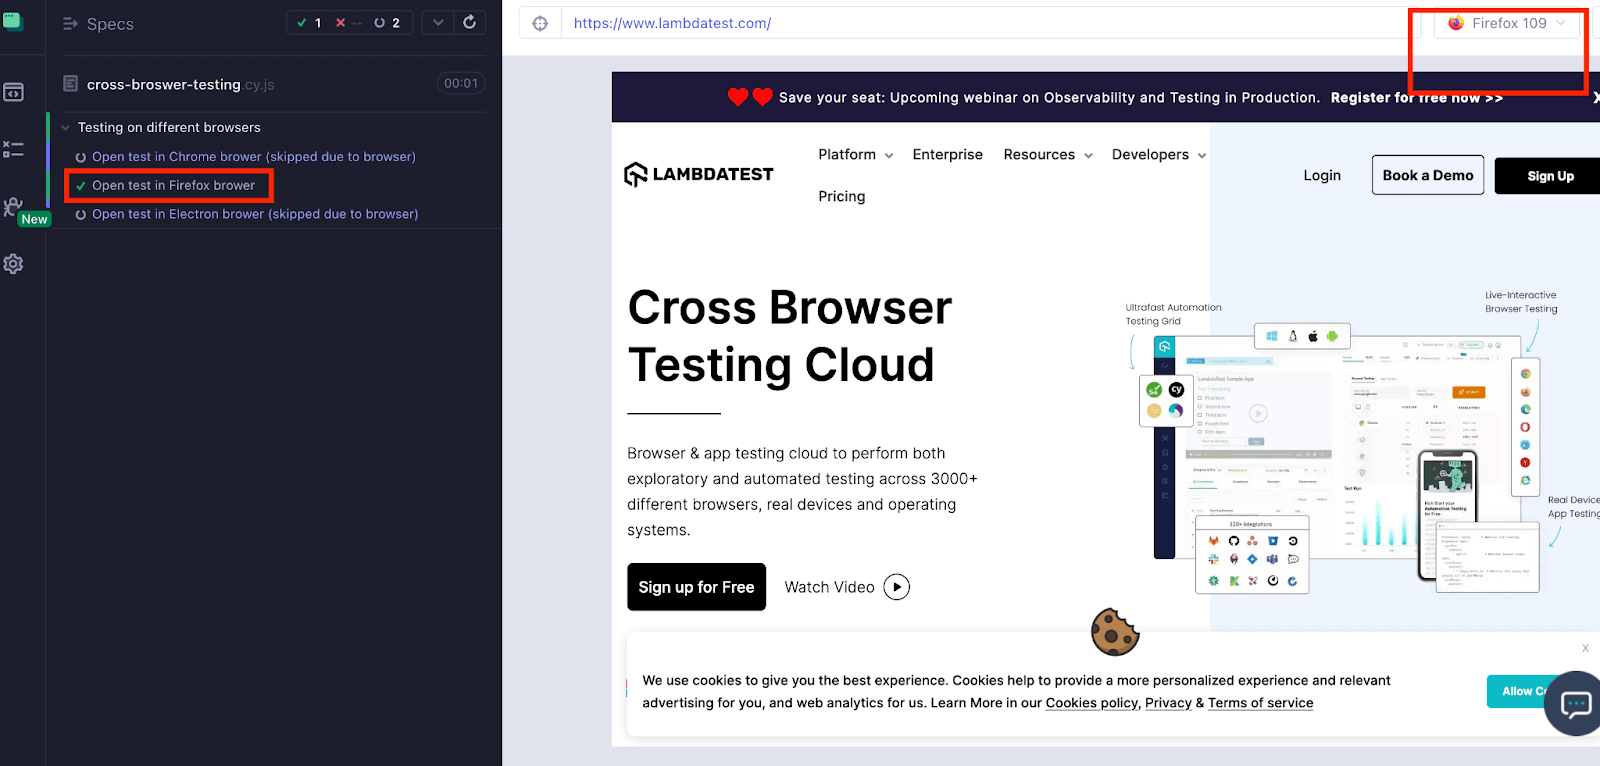The width and height of the screenshot is (1600, 766).
Task: Open the Firefox 109 browser dropdown
Action: 1508,23
